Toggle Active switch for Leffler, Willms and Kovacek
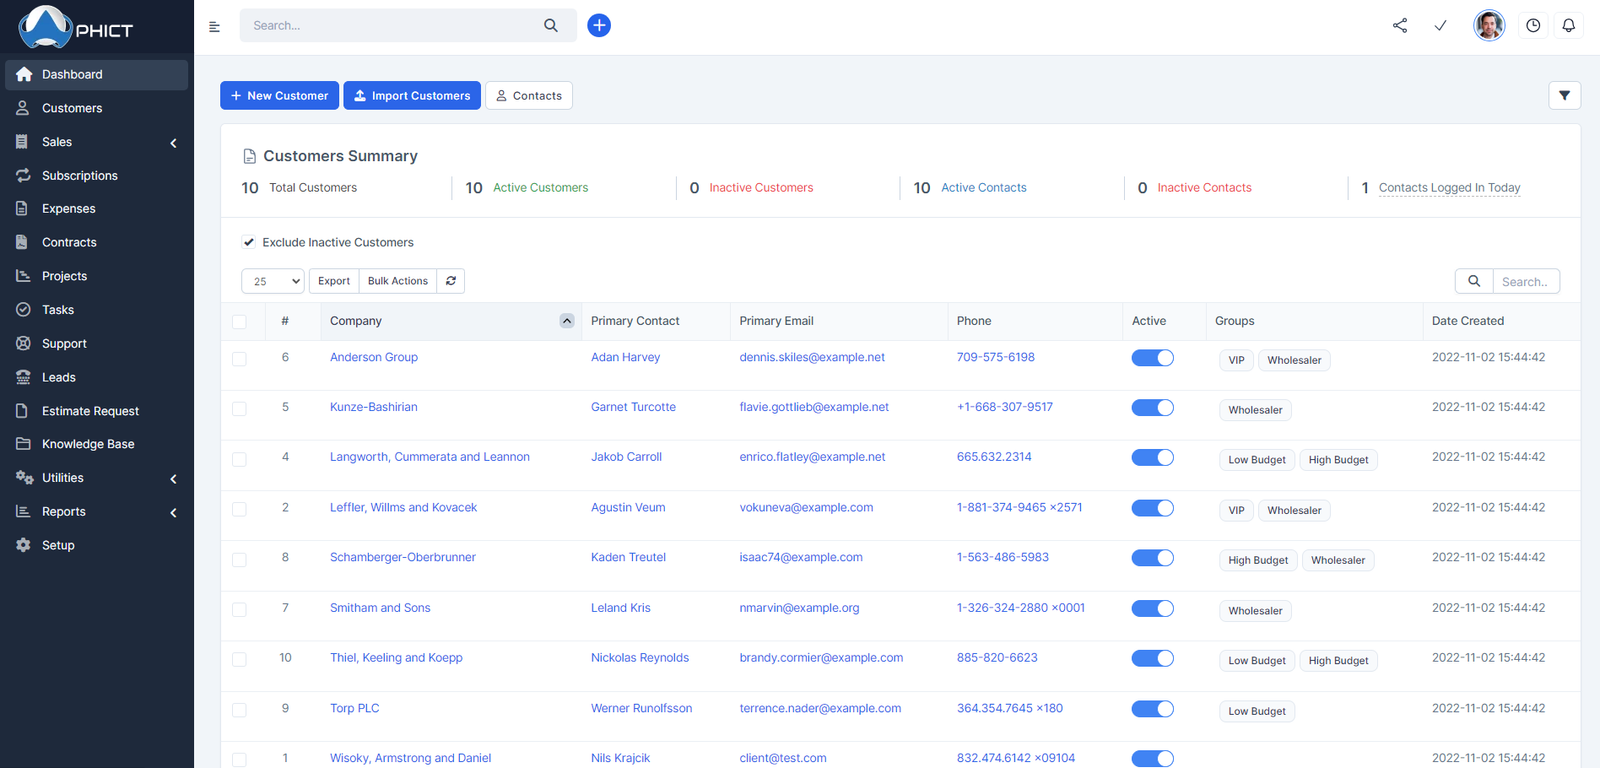 [x=1152, y=508]
